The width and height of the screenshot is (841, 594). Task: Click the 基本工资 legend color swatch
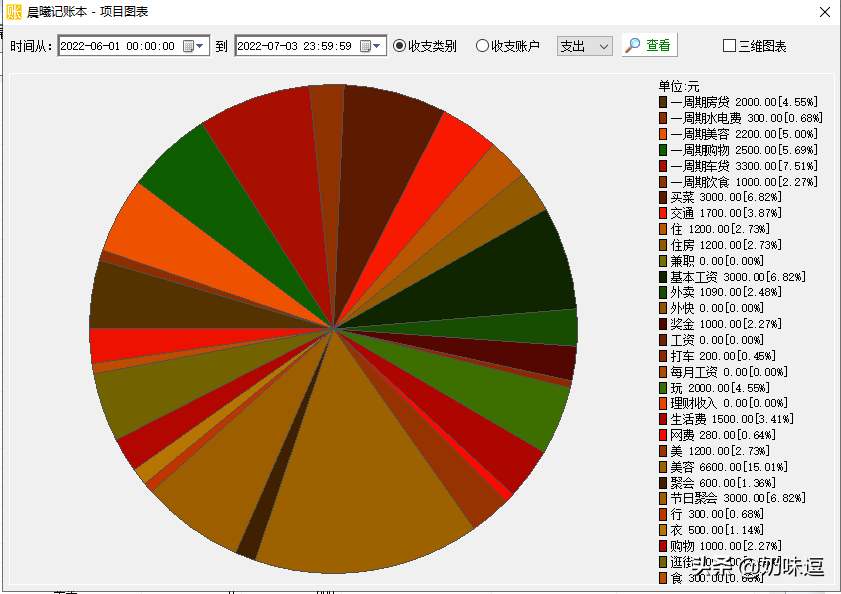[663, 276]
